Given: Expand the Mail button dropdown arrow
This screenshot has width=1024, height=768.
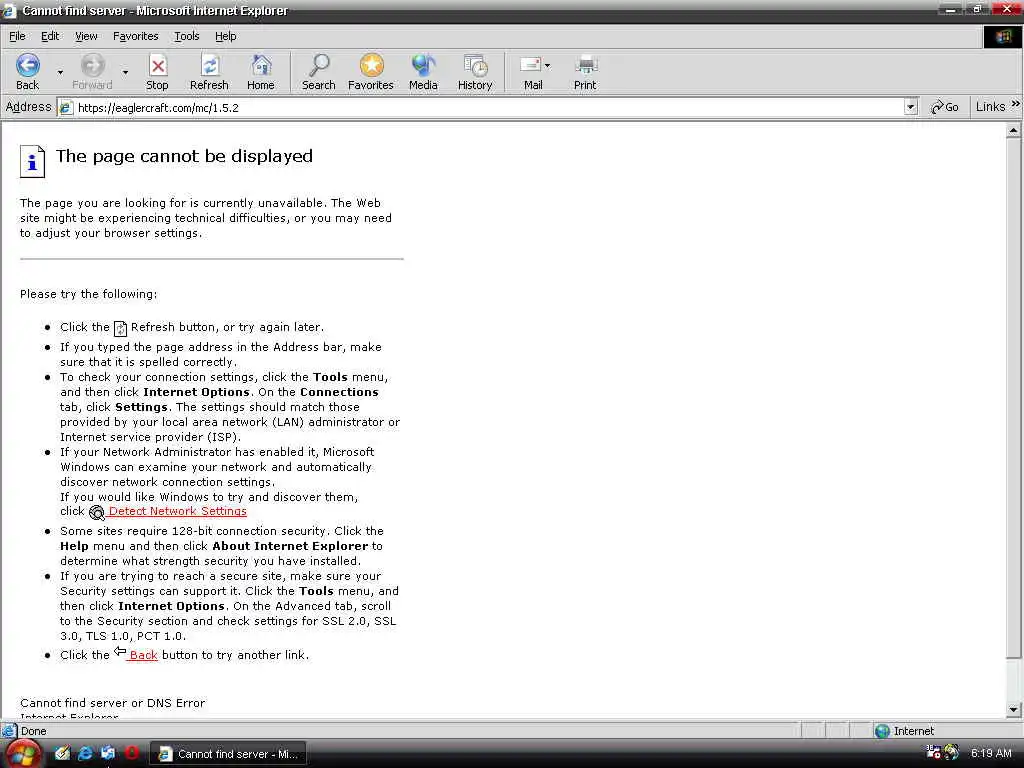Looking at the screenshot, I should click(547, 65).
